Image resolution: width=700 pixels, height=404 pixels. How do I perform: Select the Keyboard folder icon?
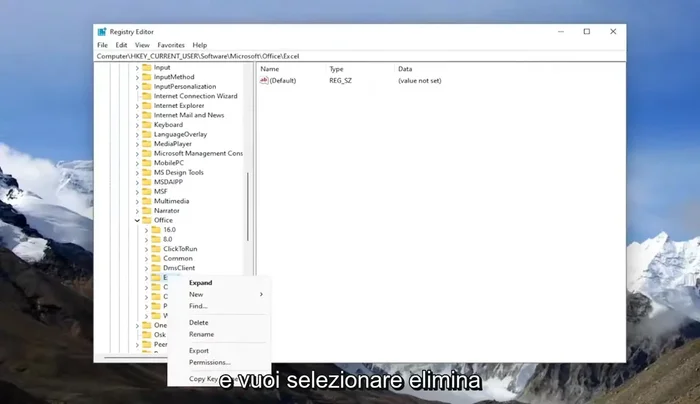pos(146,125)
